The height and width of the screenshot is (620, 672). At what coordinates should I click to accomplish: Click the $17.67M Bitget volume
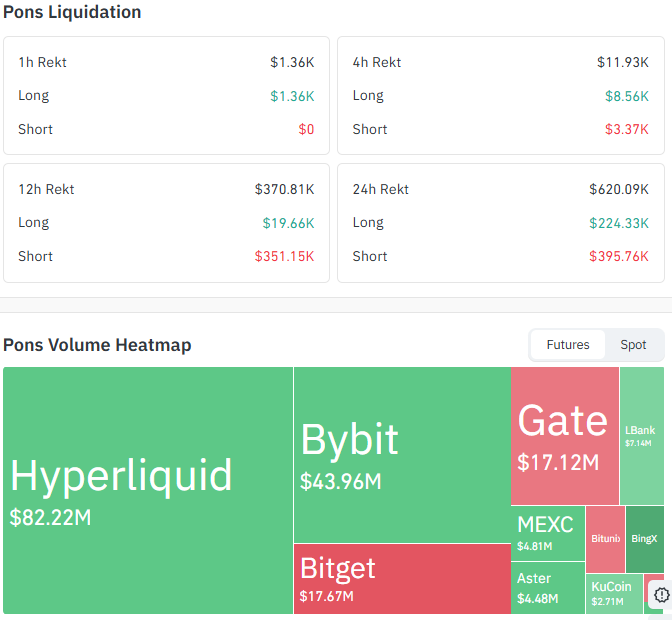tap(327, 596)
